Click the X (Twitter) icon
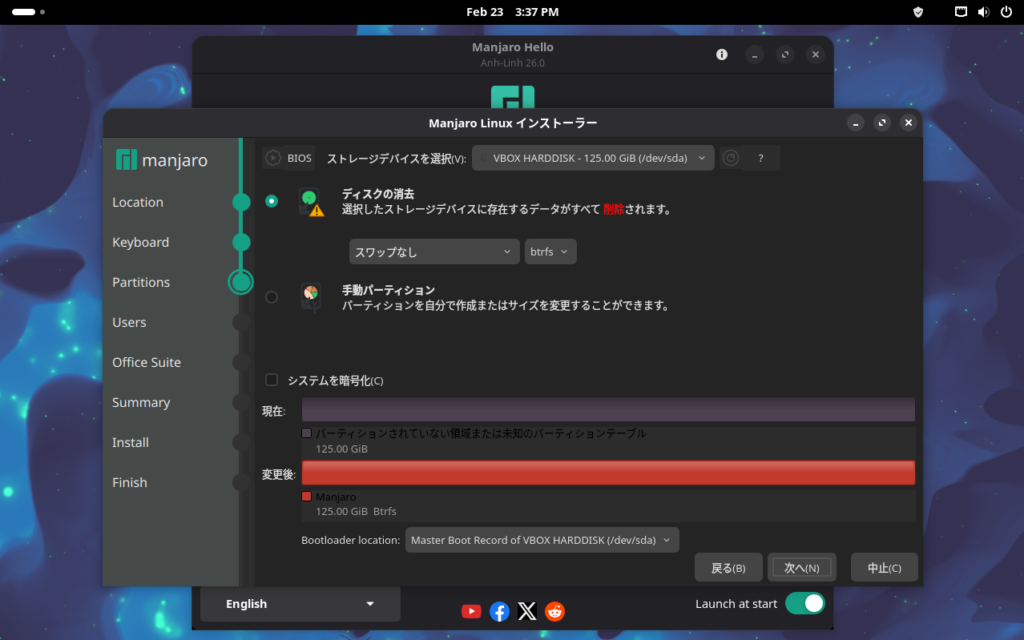 (x=527, y=611)
